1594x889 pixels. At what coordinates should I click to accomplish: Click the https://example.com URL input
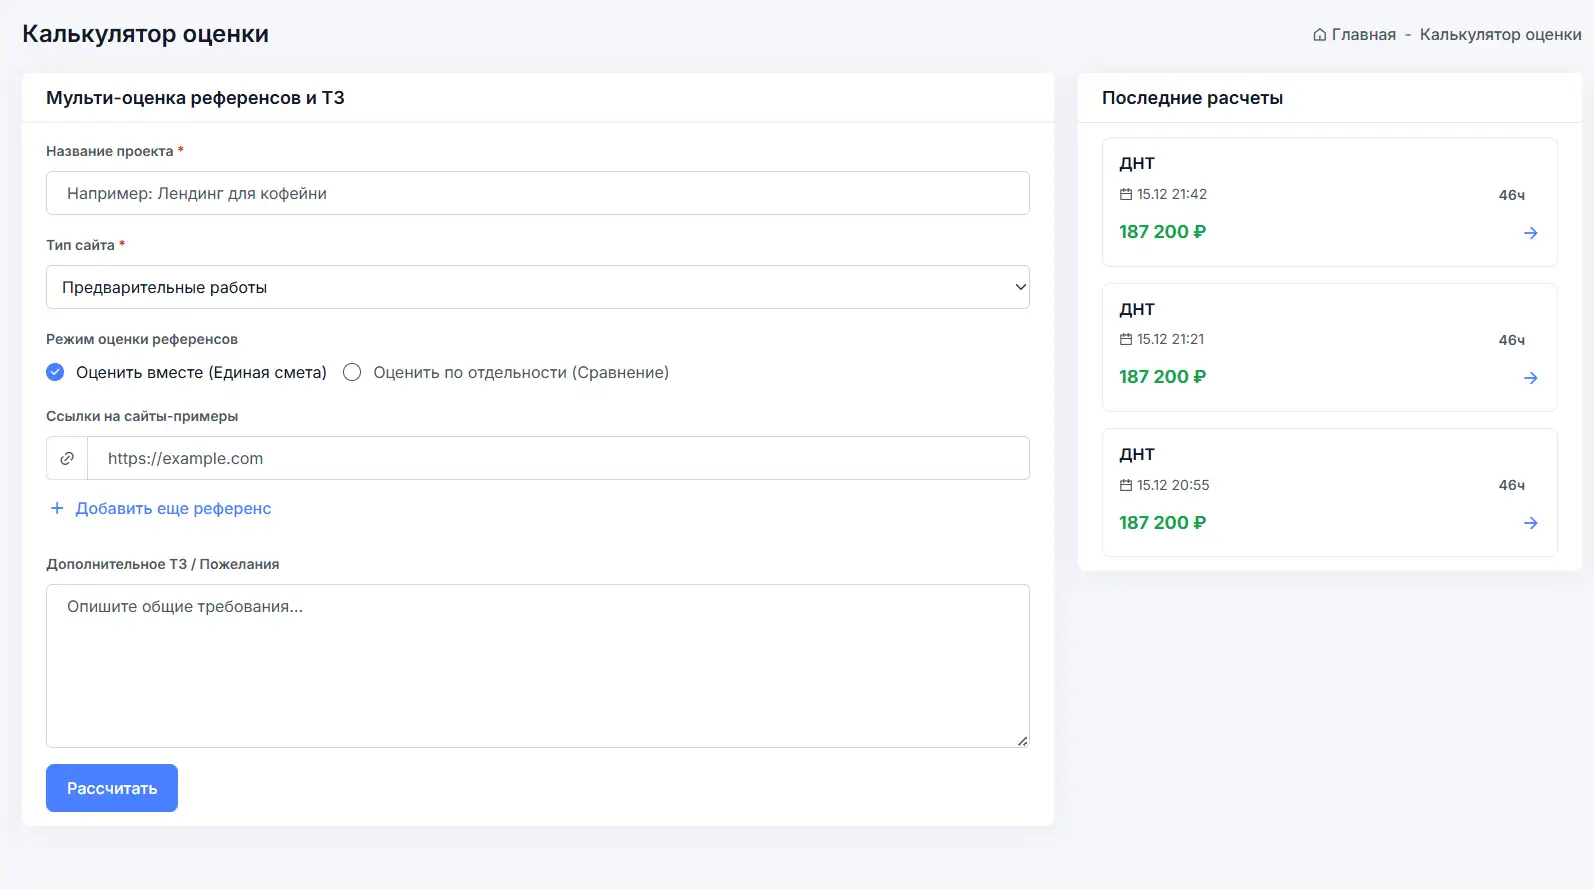(x=557, y=458)
